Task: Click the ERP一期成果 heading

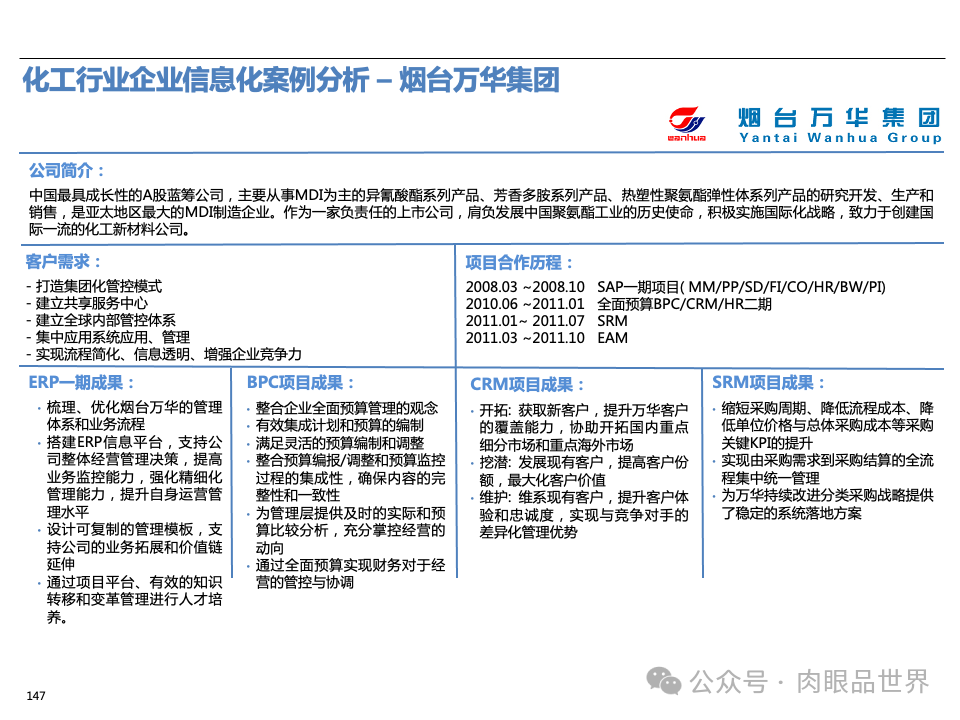Action: tap(81, 383)
